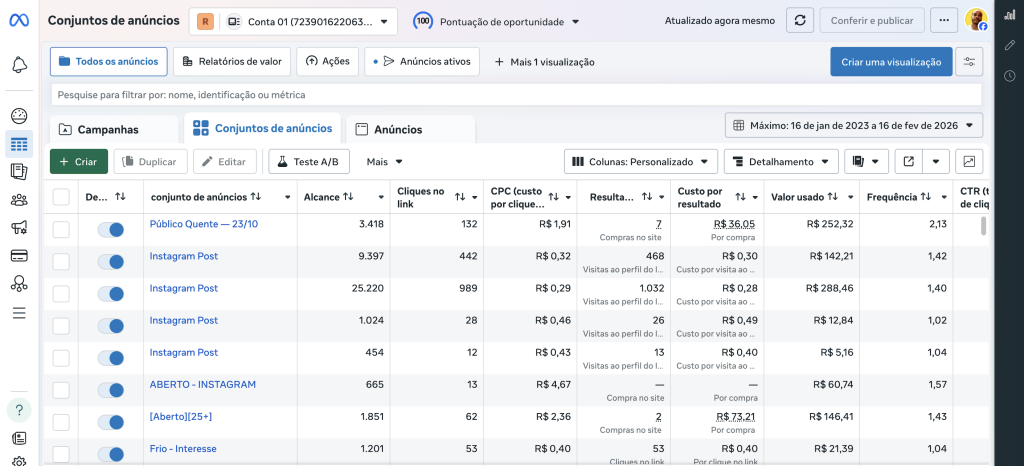This screenshot has width=1024, height=466.
Task: Click the megaphone advertising icon in sidebar
Action: pyautogui.click(x=19, y=227)
